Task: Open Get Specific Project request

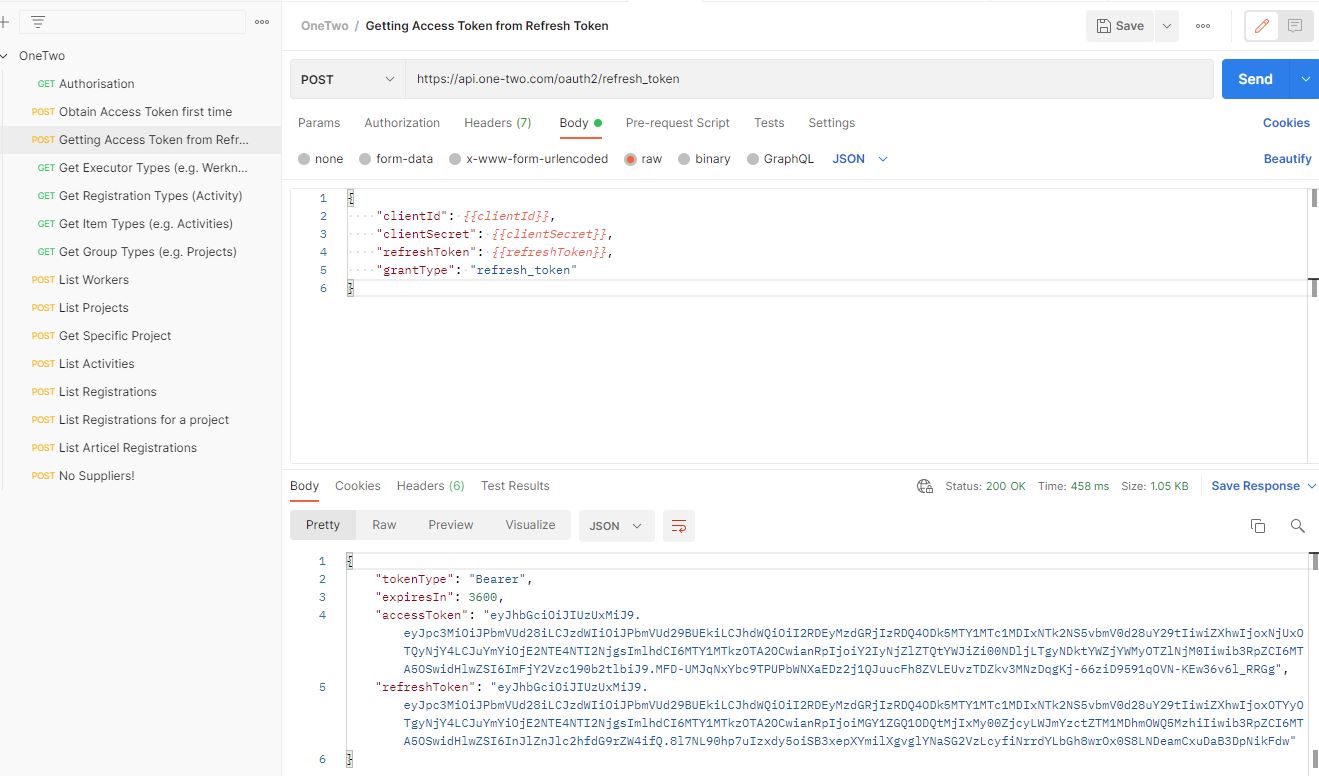Action: [115, 336]
